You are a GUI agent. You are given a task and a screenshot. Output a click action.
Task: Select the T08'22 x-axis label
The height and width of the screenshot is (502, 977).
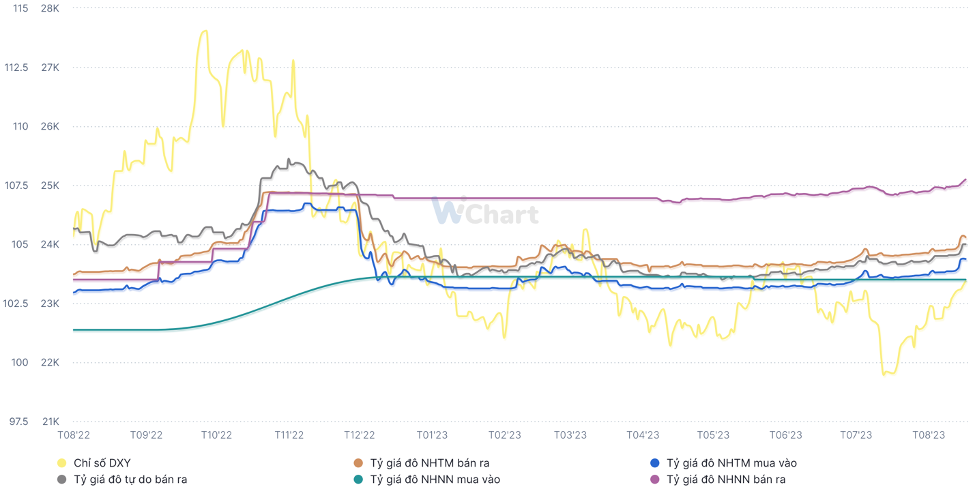point(73,435)
